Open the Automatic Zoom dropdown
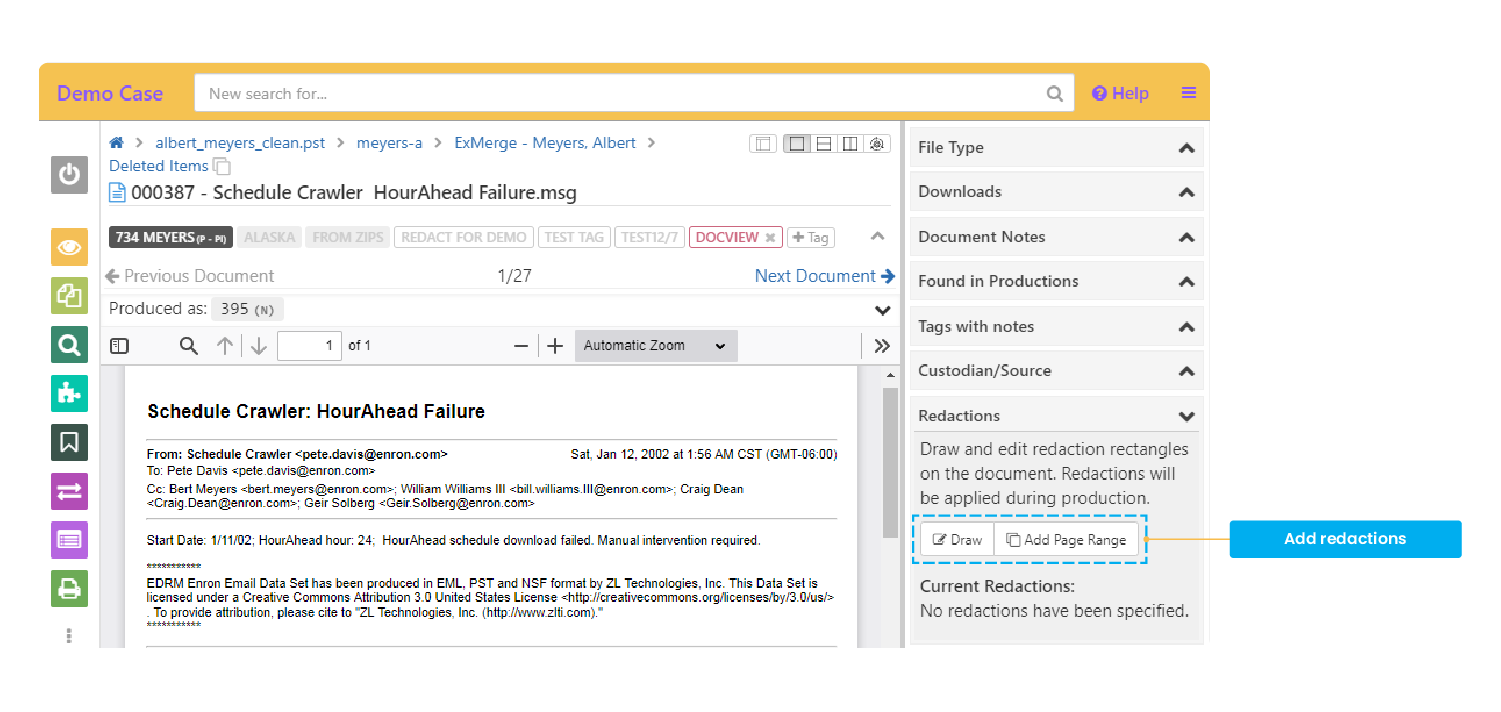The image size is (1501, 712). pos(655,346)
